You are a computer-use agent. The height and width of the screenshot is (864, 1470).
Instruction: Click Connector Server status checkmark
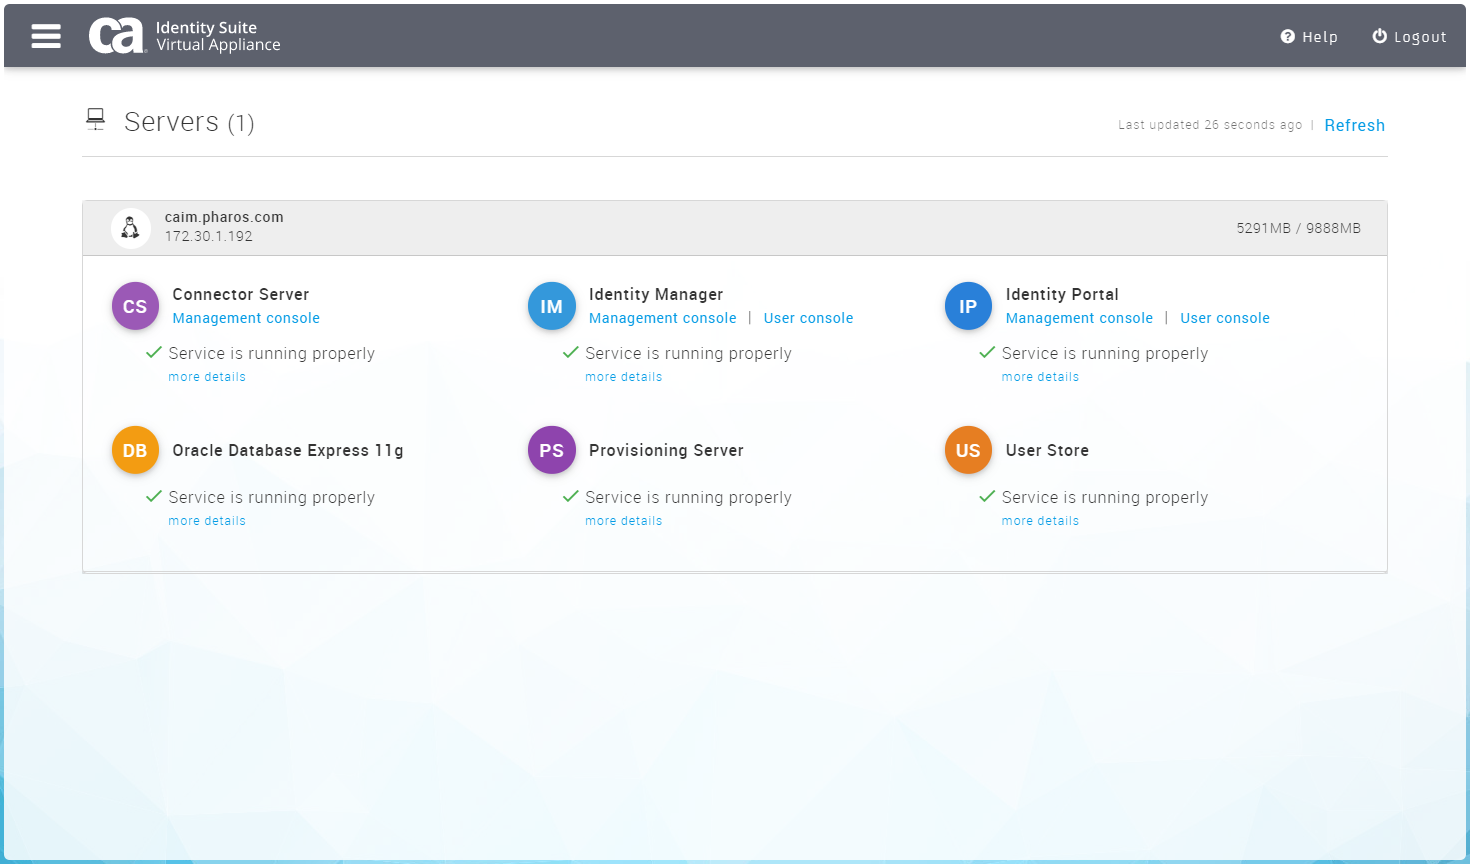[x=154, y=352]
